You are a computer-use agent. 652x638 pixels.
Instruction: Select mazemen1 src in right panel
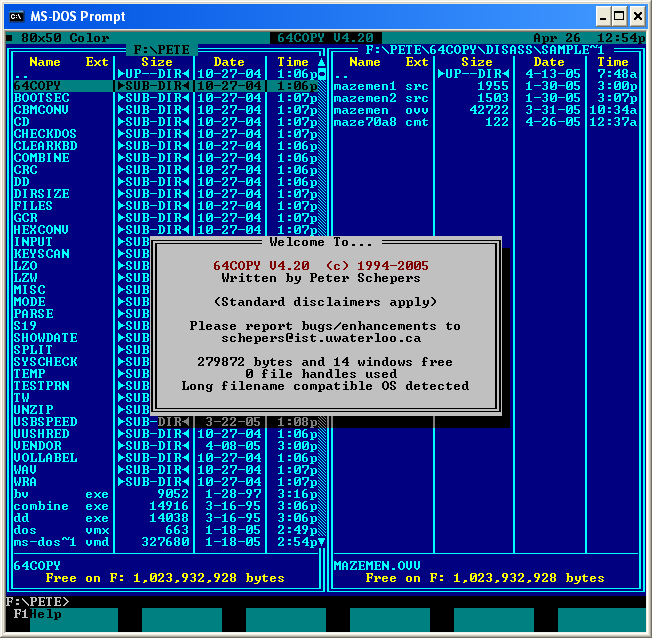point(486,86)
